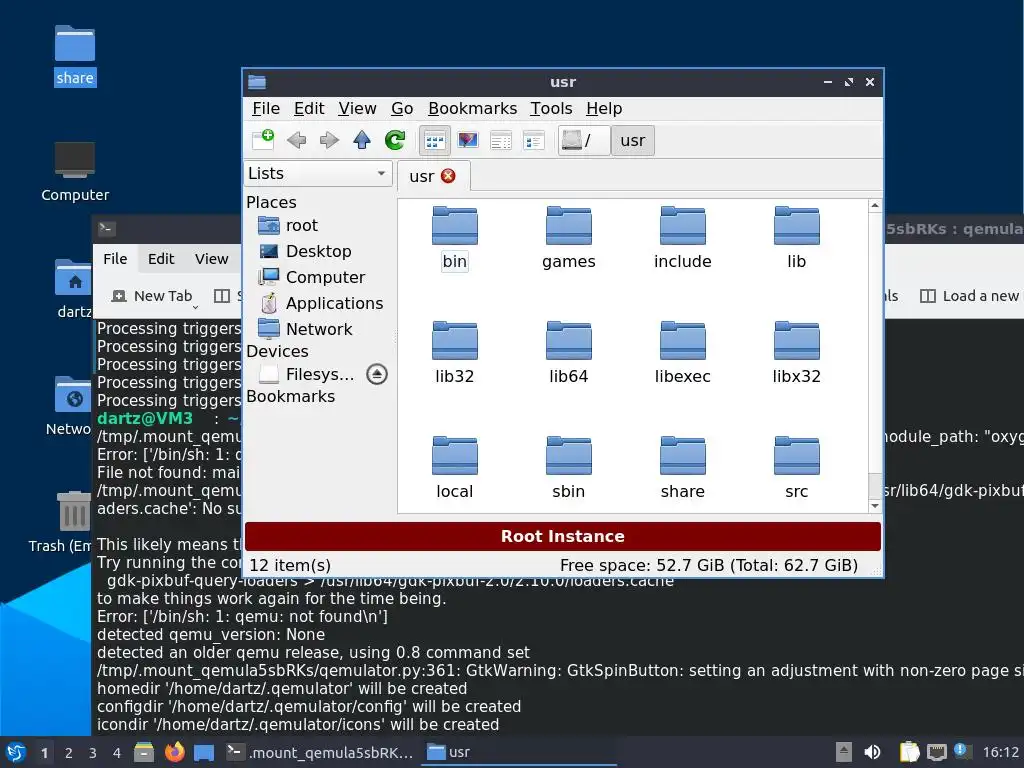Screen dimensions: 1024x768
Task: Click the folder view scroll up arrow
Action: tap(875, 206)
